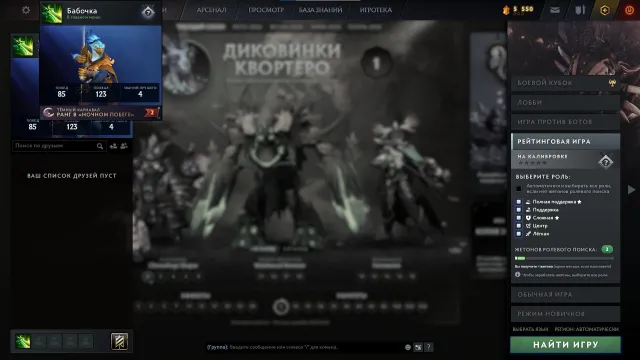The width and height of the screenshot is (640, 360).
Task: Click the Диковинки Квортеро promo banner
Action: click(282, 59)
